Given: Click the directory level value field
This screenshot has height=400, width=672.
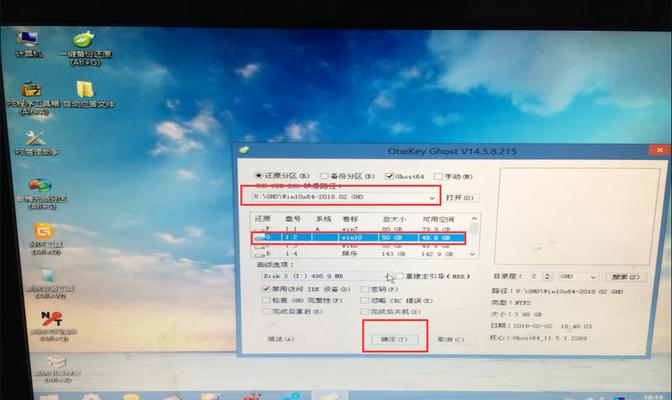Looking at the screenshot, I should pos(535,277).
